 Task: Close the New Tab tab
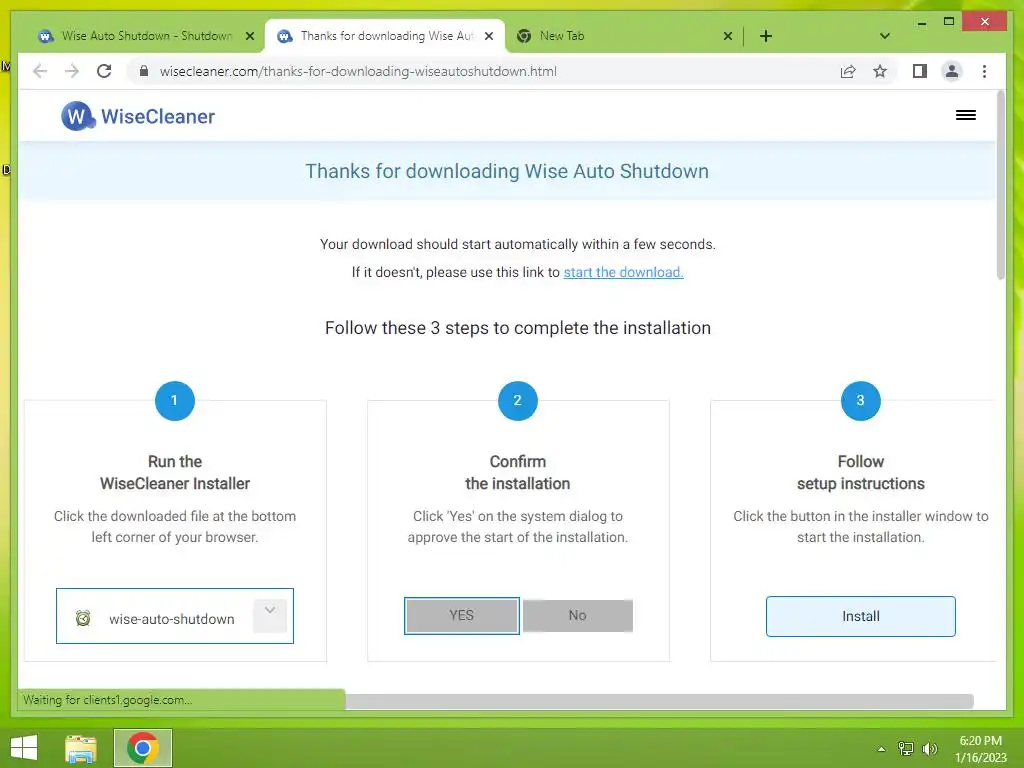pos(728,36)
